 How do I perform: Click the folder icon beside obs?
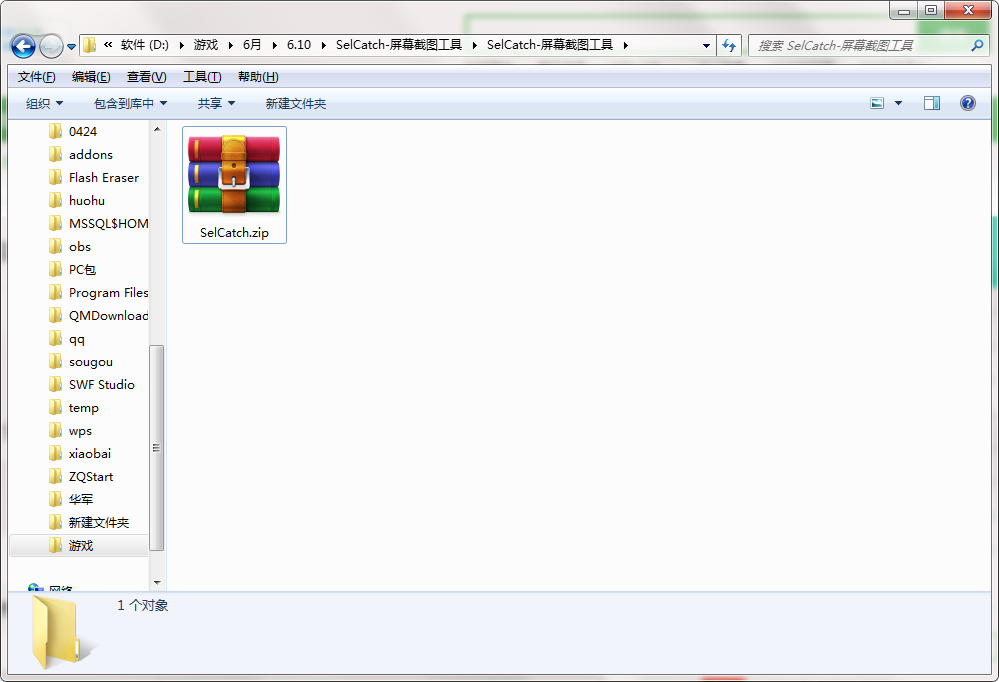[x=55, y=247]
